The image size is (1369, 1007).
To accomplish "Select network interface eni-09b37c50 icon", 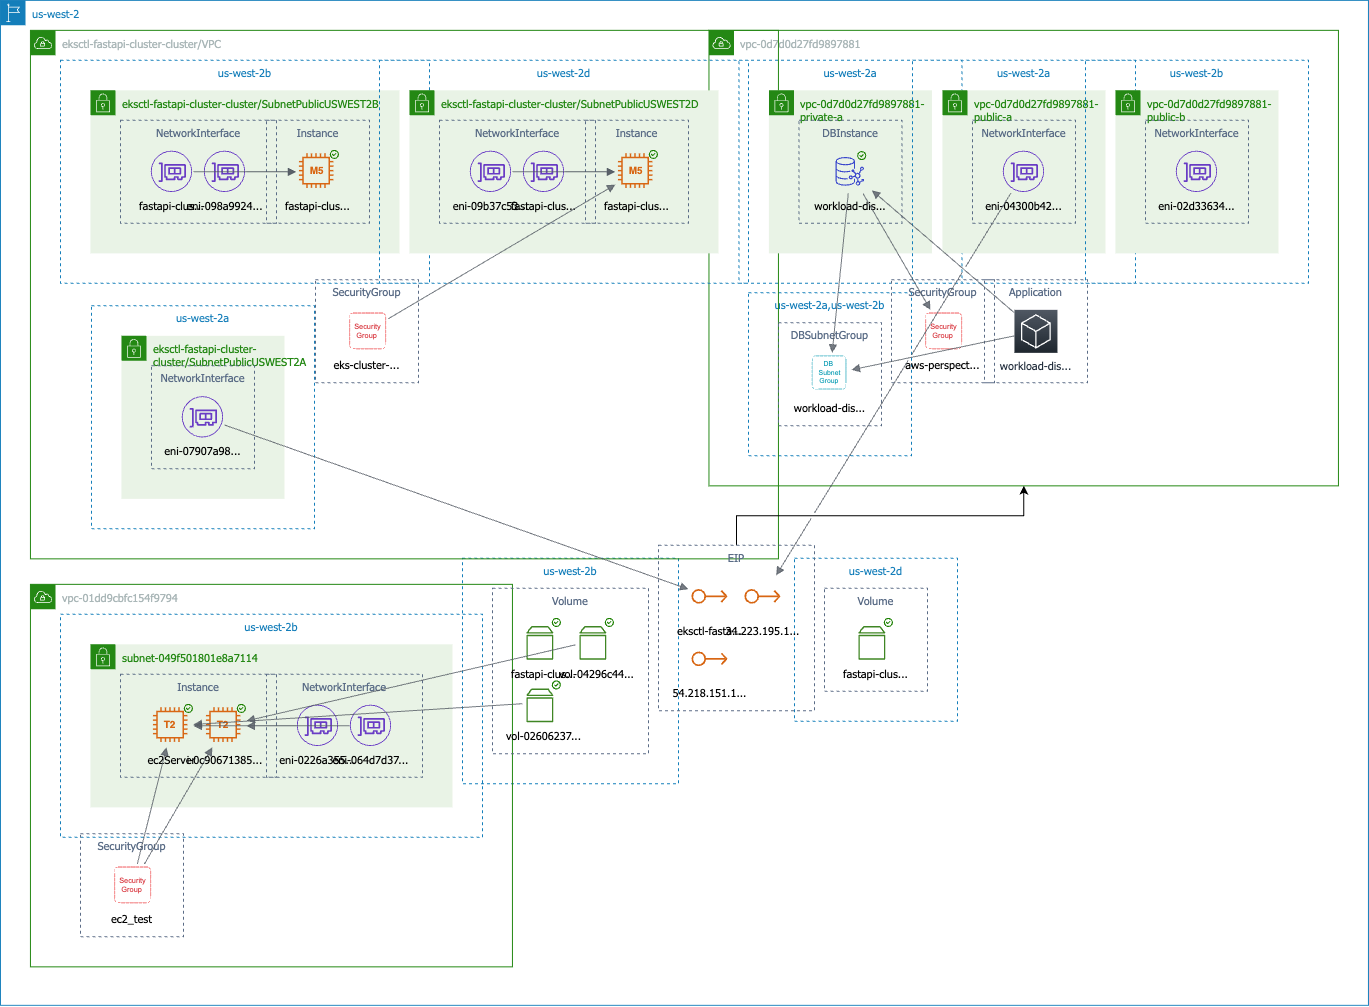I will (x=490, y=172).
